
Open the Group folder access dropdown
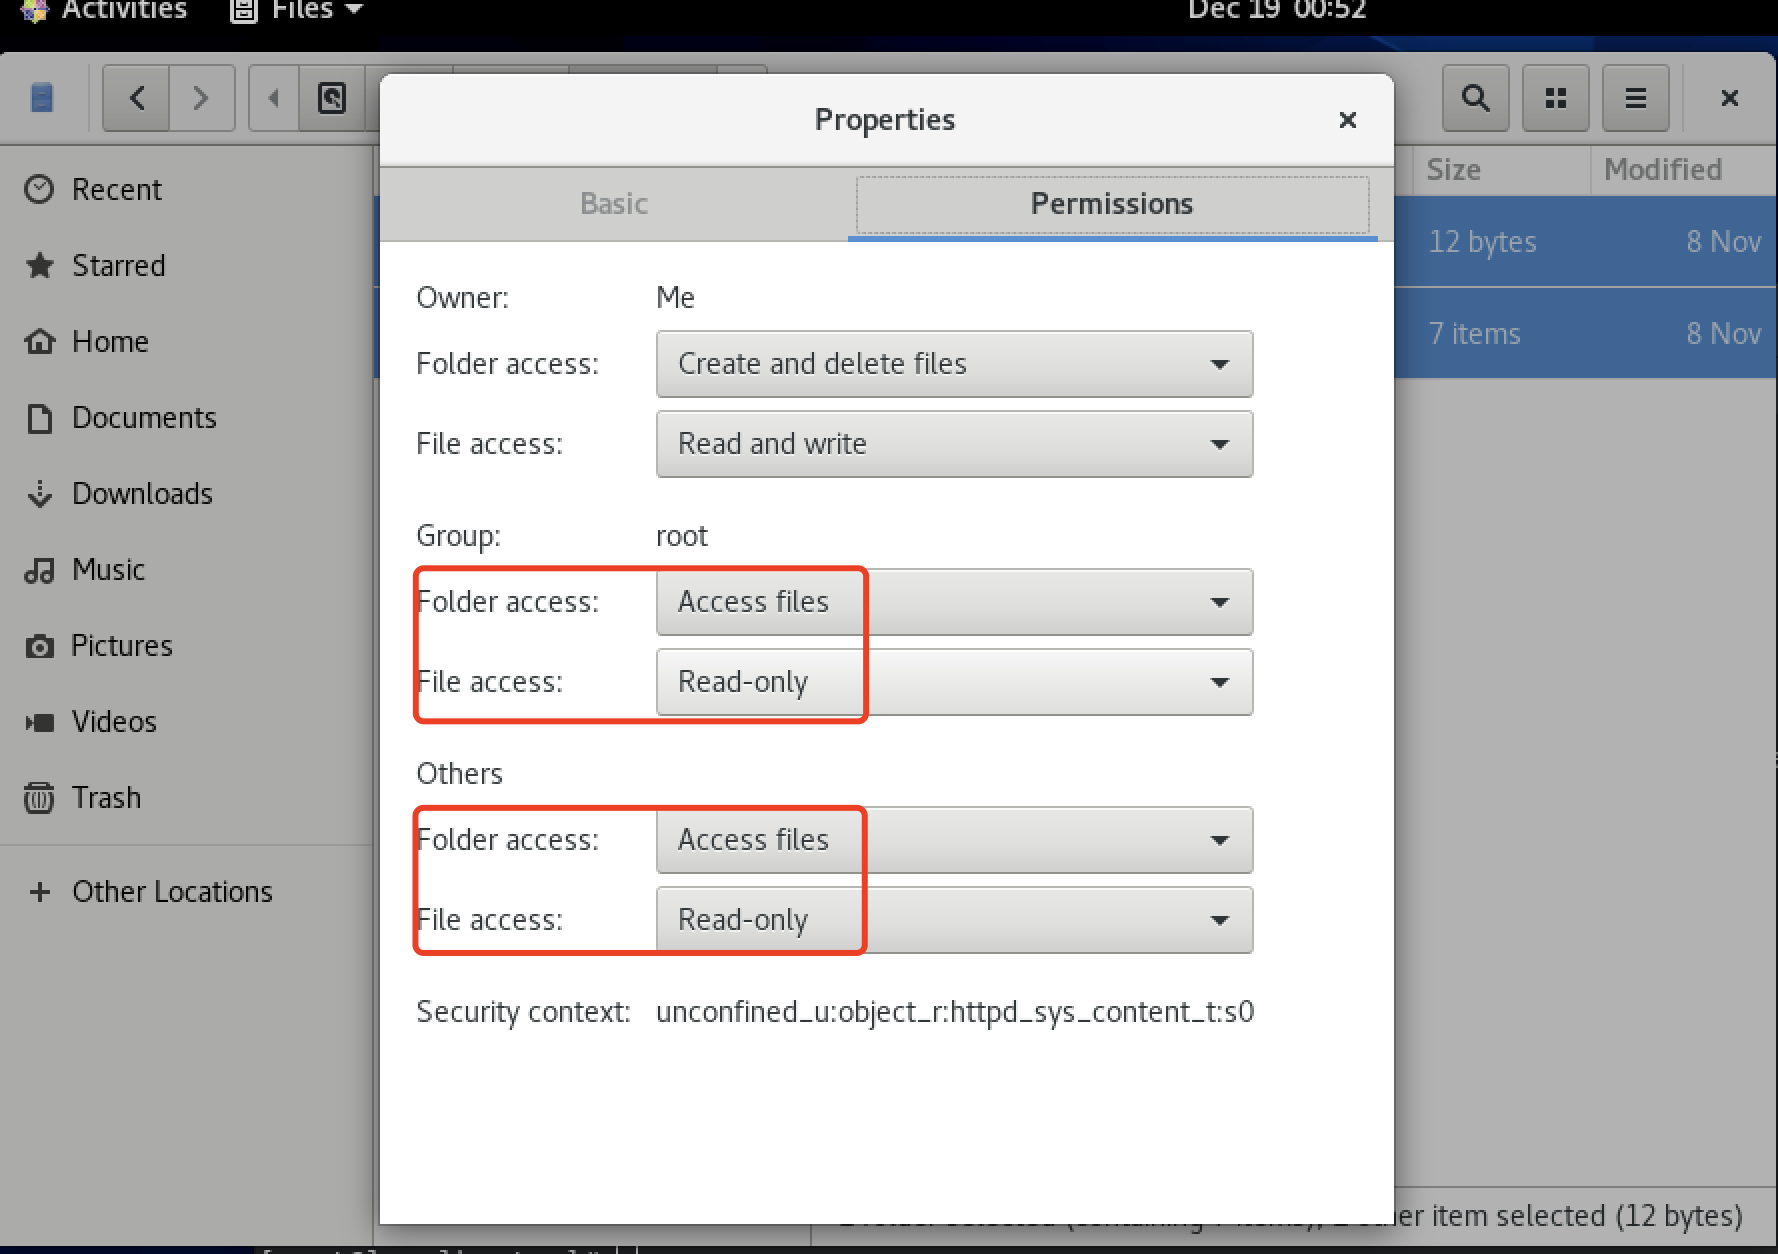(x=953, y=602)
